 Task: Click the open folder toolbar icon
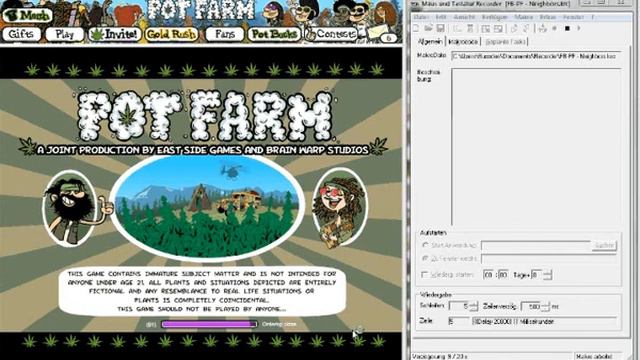(428, 28)
